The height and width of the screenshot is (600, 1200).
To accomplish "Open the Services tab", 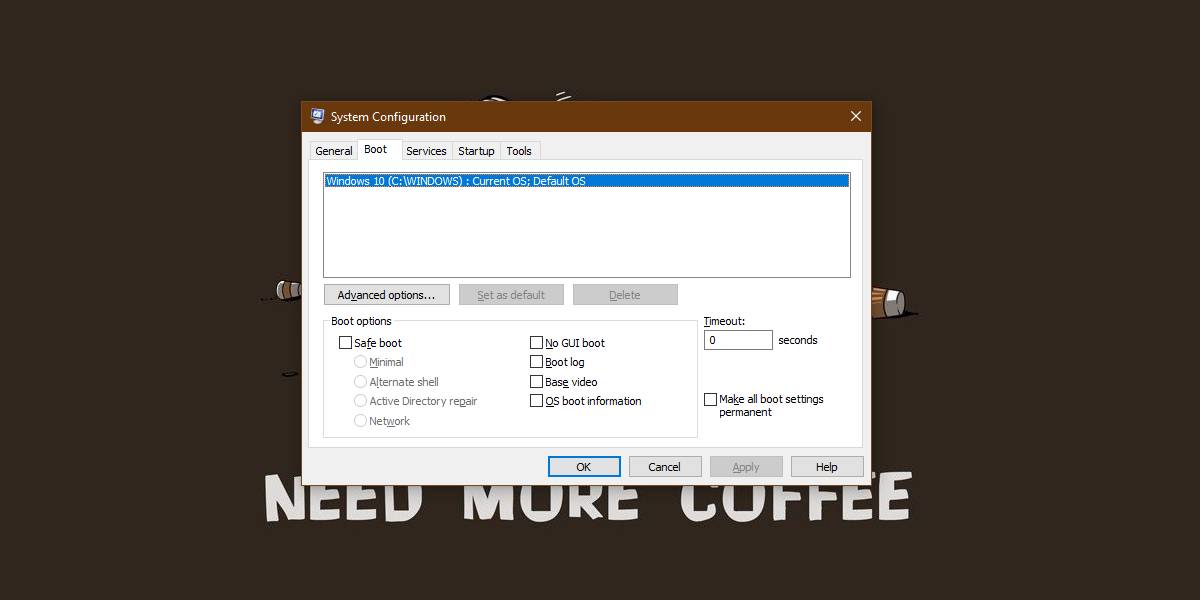I will pos(426,151).
